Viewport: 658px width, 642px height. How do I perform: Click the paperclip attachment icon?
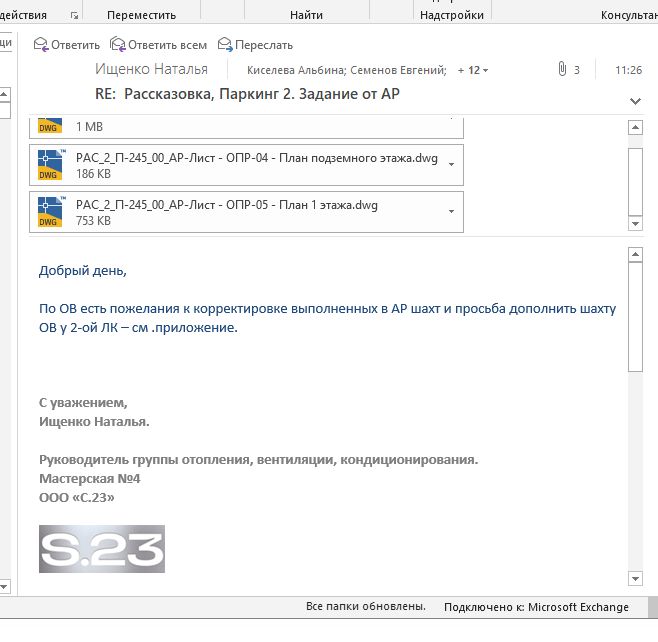click(x=562, y=69)
